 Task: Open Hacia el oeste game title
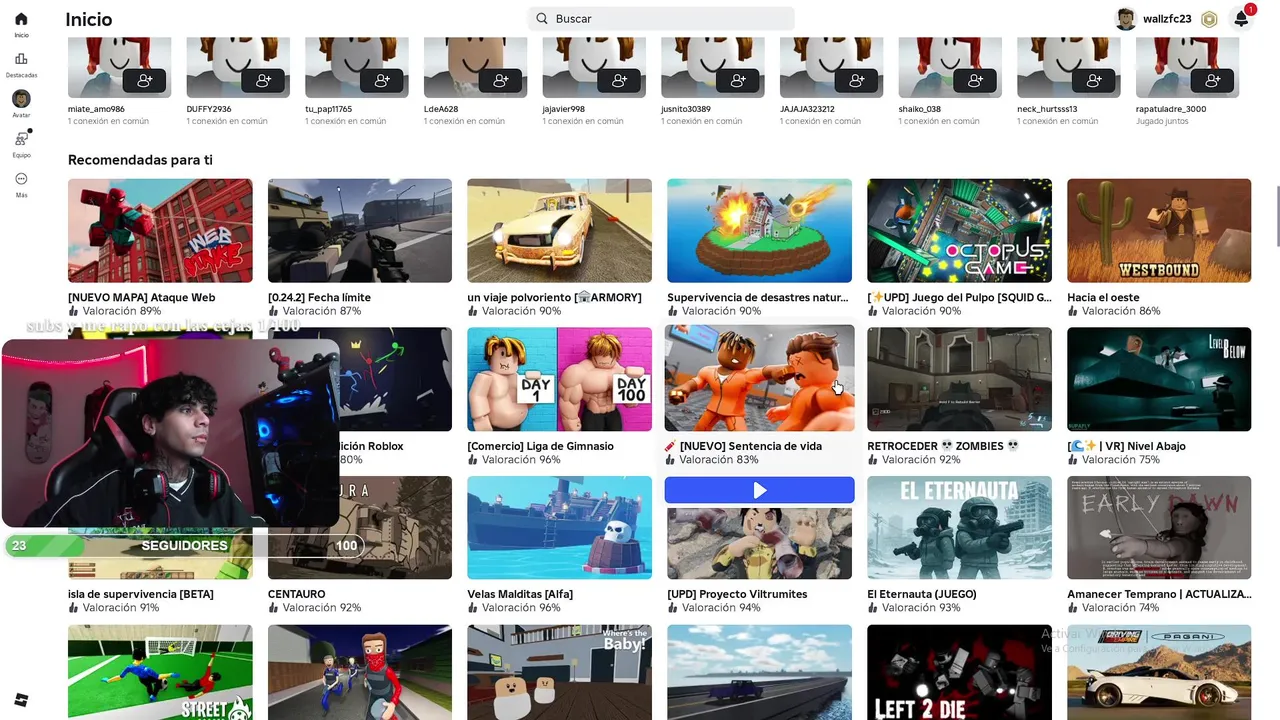(1103, 297)
